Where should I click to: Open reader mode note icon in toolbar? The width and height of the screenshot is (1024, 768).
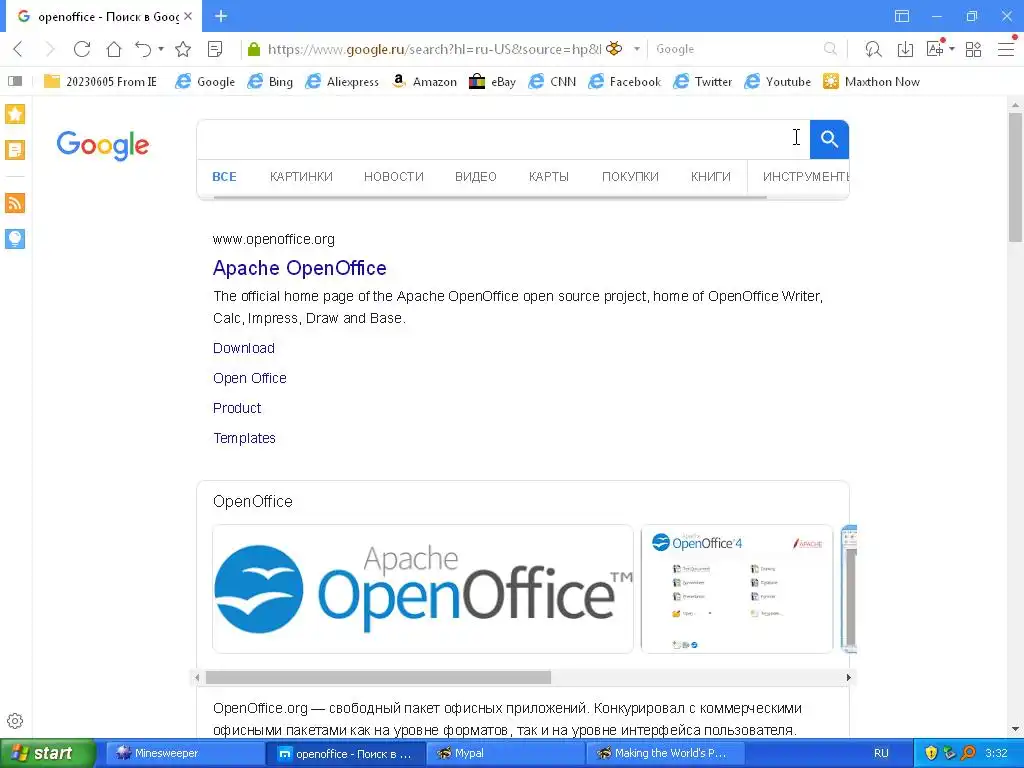[215, 49]
